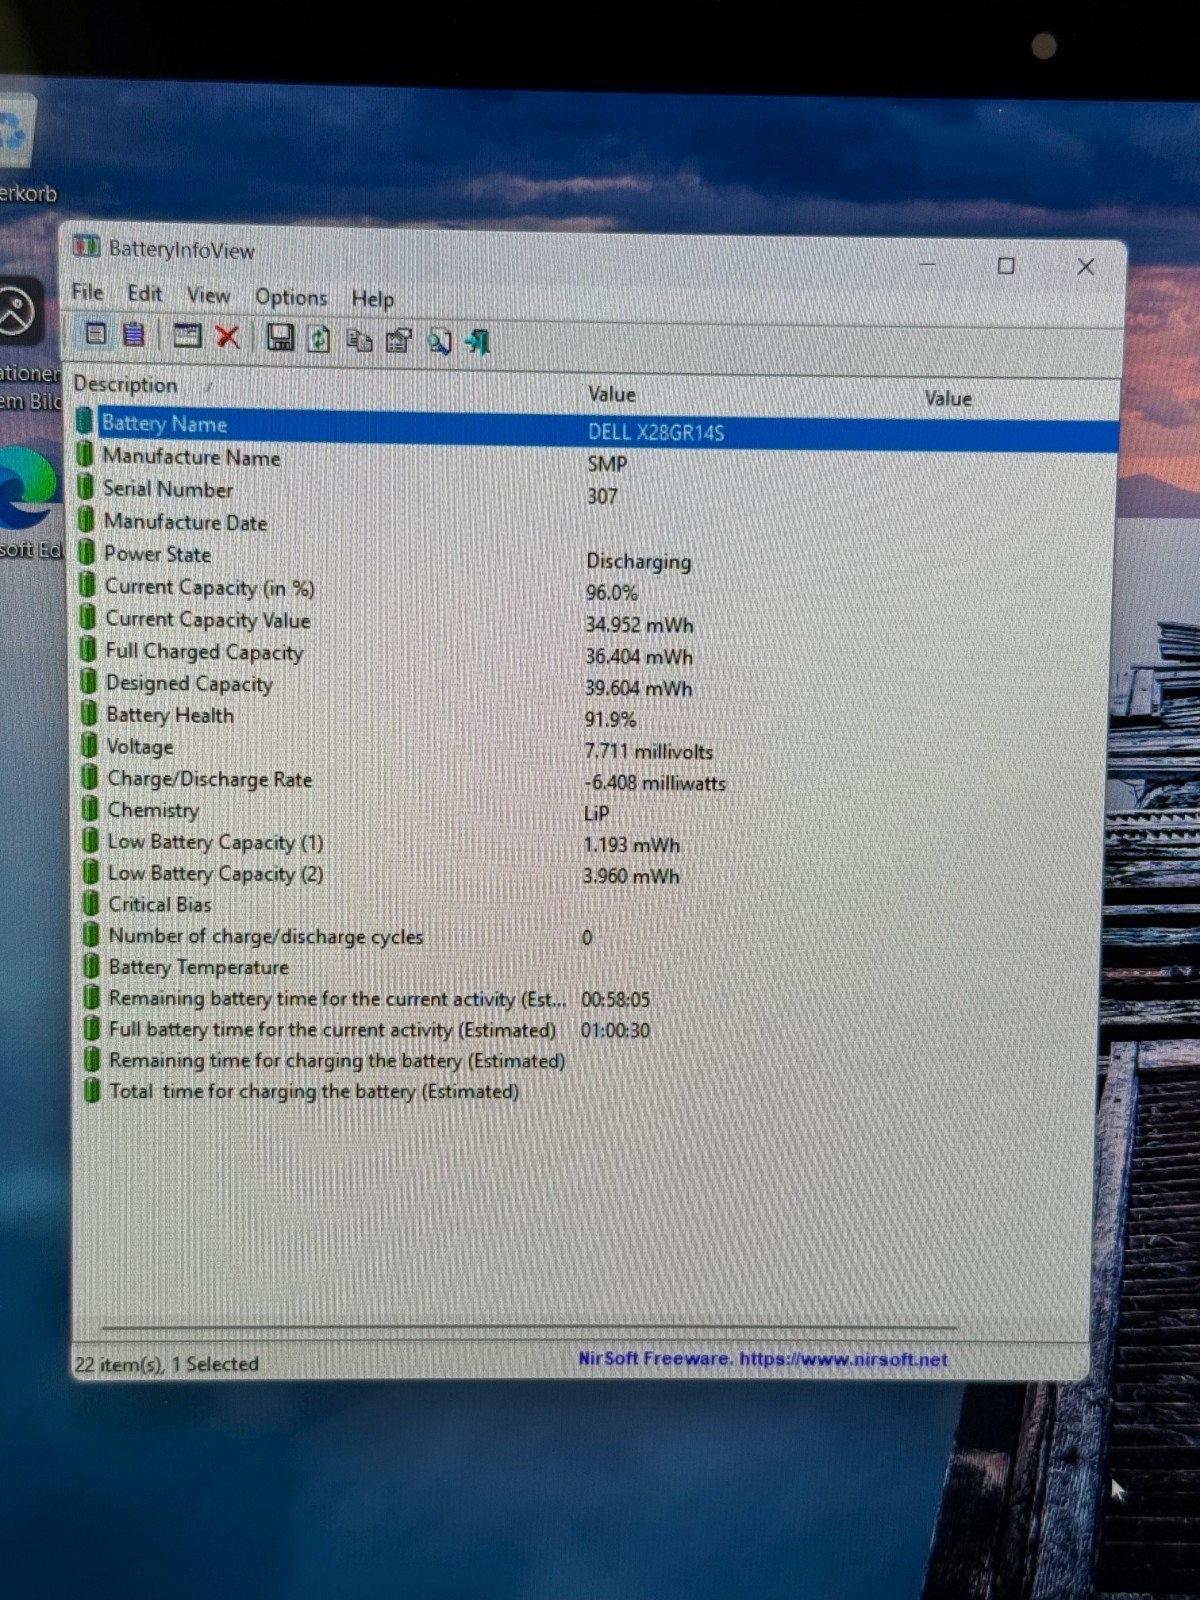Click battery icon beside Designed Capacity
The width and height of the screenshot is (1200, 1600).
(x=89, y=683)
